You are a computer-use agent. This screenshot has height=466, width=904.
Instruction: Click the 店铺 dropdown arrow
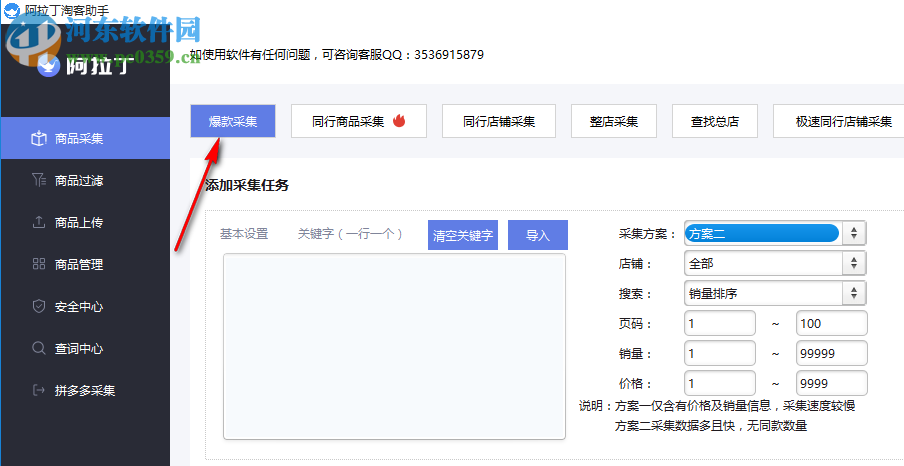click(854, 264)
